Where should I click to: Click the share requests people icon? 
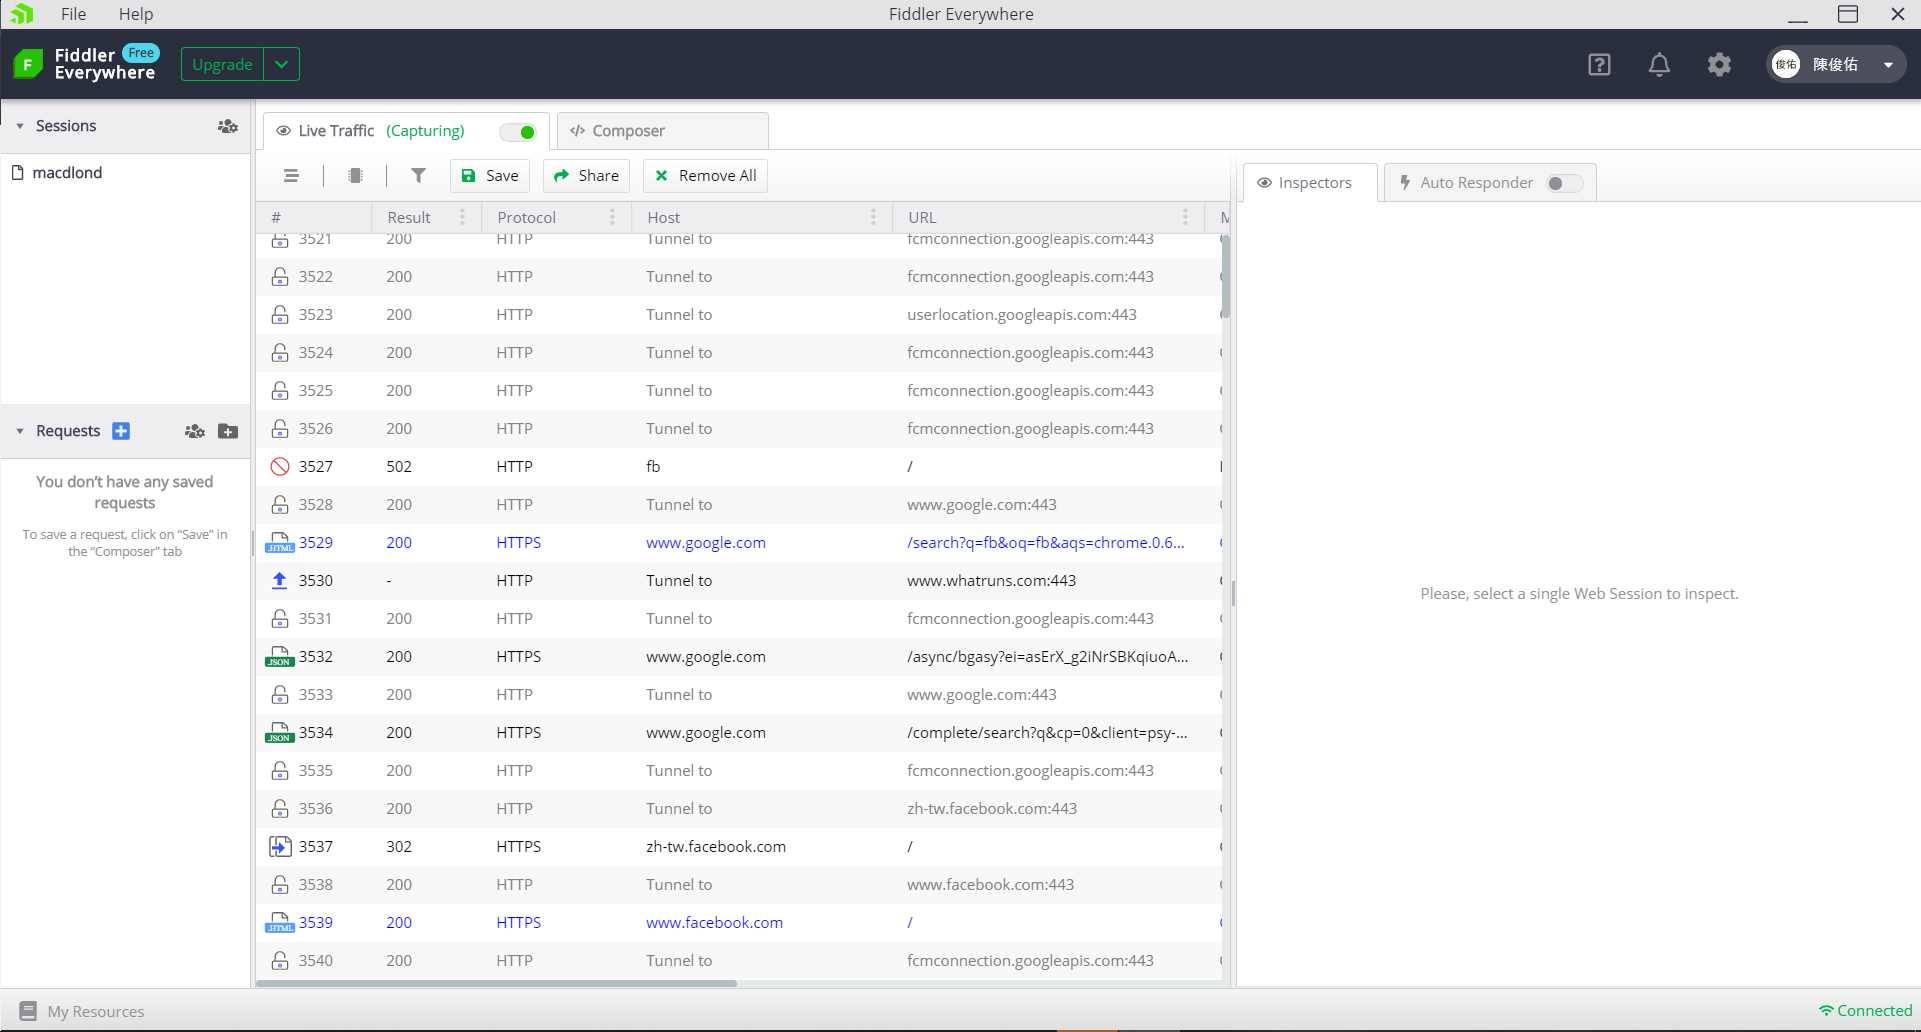click(x=195, y=431)
